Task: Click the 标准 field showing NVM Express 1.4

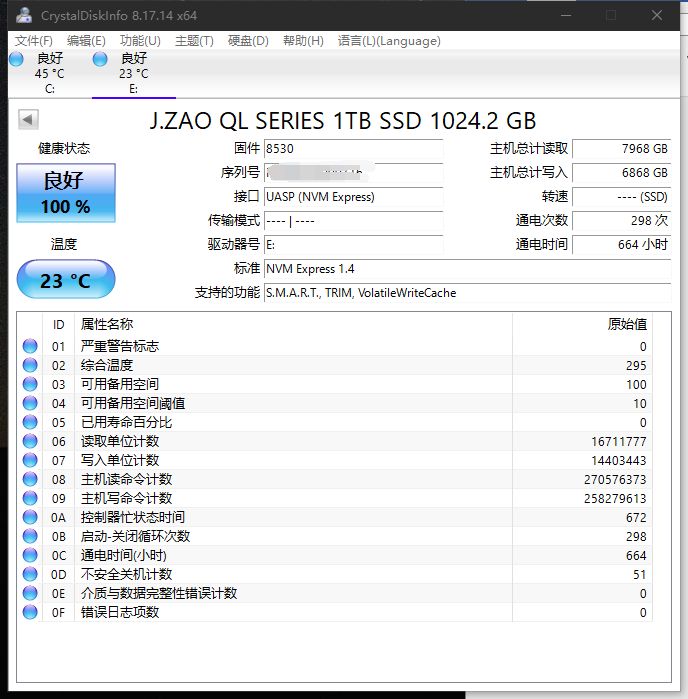Action: [467, 269]
